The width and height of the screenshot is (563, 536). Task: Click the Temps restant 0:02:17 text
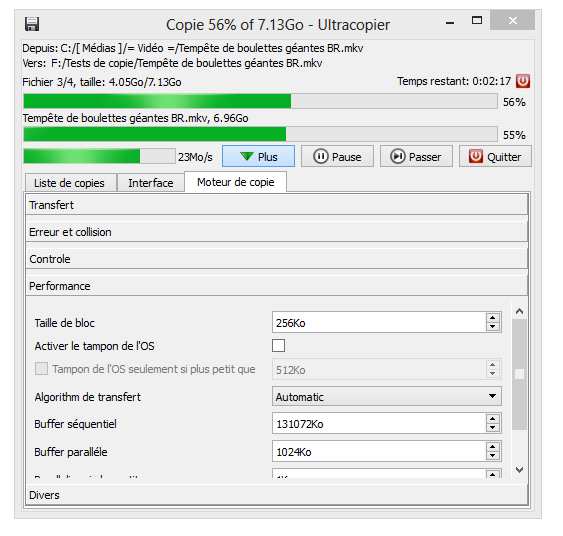(x=454, y=81)
